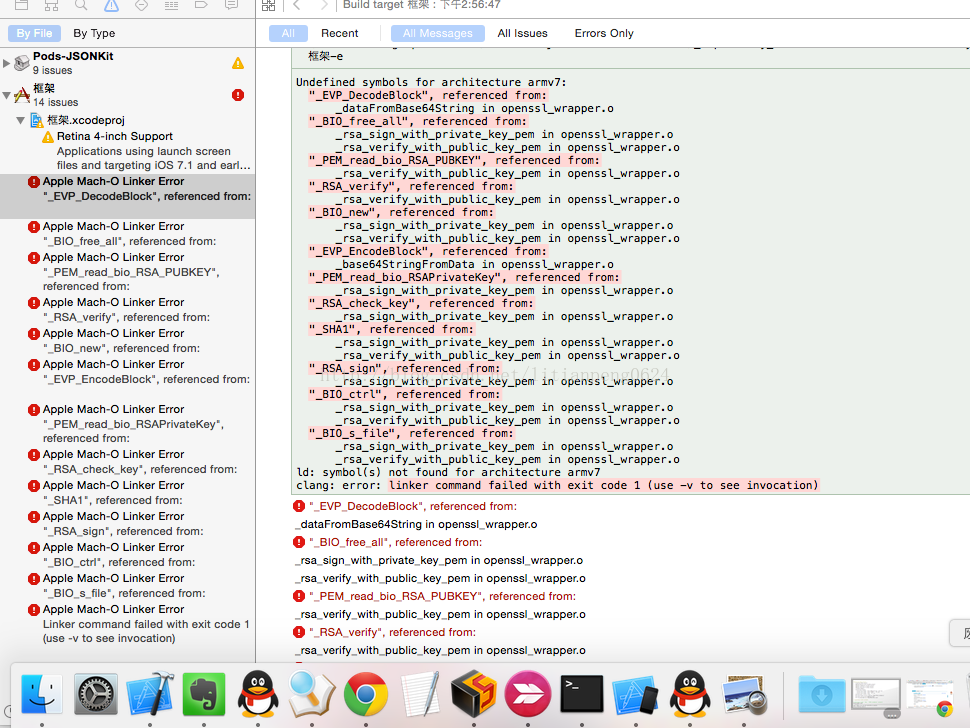This screenshot has width=970, height=728.
Task: Select the Retina 4-inch Support warning
Action: tap(127, 151)
